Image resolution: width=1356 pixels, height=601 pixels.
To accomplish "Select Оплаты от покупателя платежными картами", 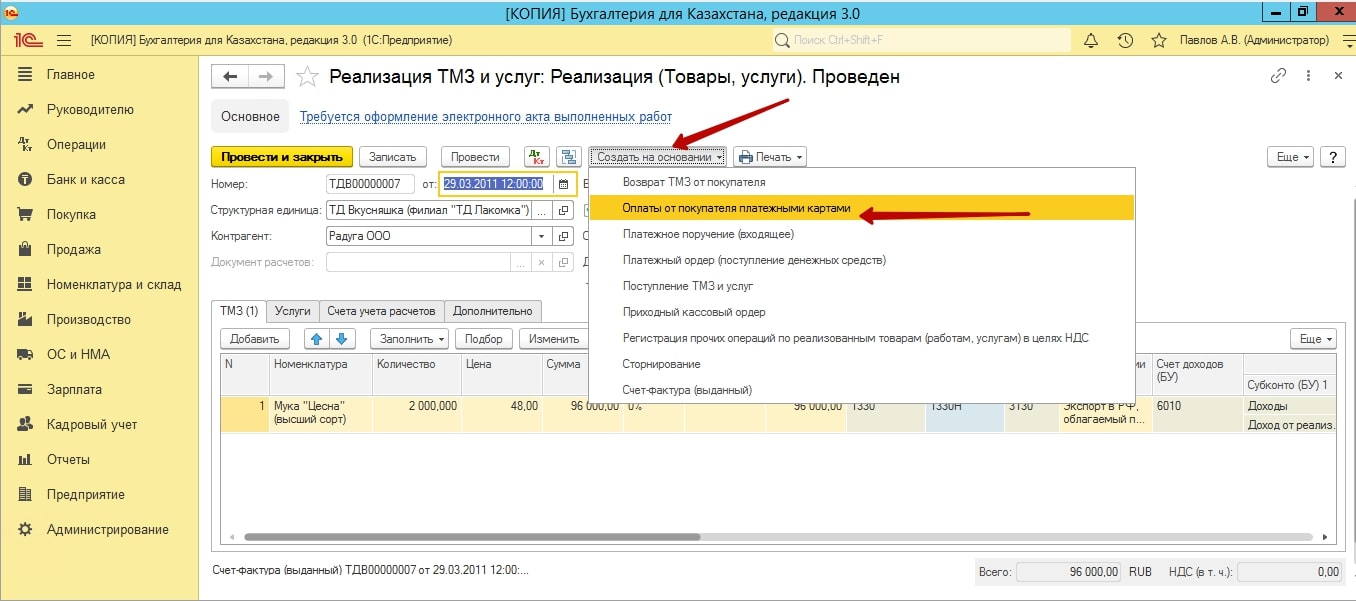I will point(736,208).
